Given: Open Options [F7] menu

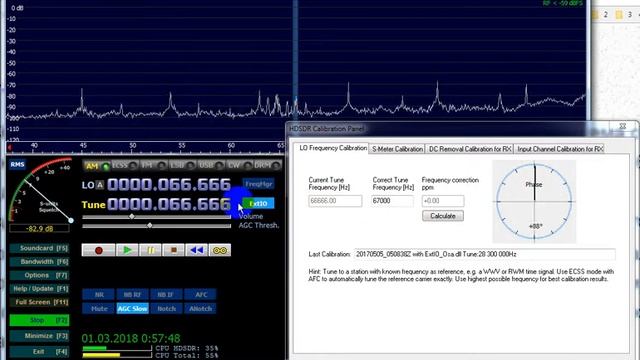Looking at the screenshot, I should coord(40,275).
